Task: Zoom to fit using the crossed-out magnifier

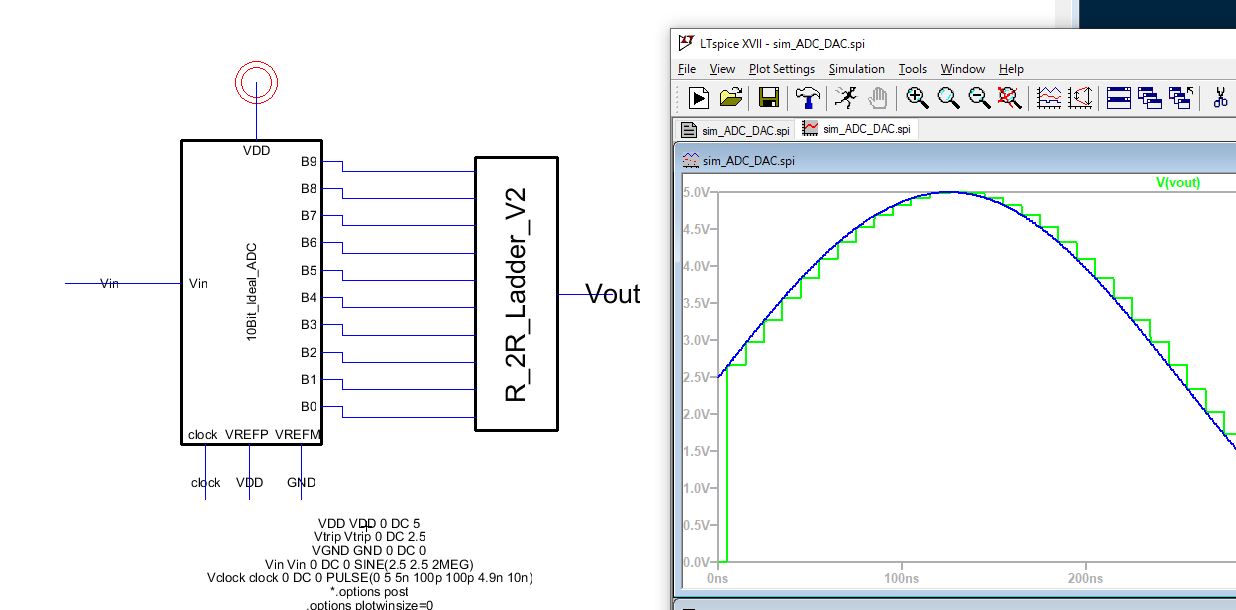Action: click(1010, 97)
